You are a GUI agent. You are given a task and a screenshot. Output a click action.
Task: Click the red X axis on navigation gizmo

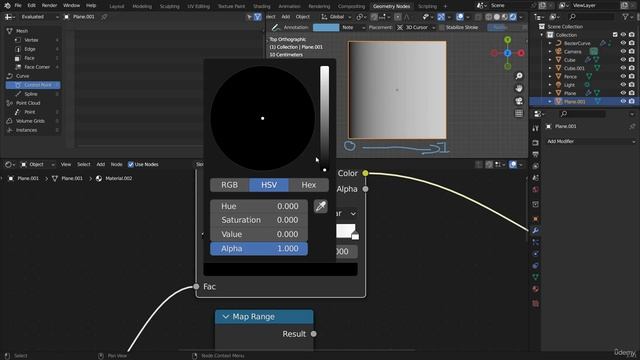tap(521, 53)
